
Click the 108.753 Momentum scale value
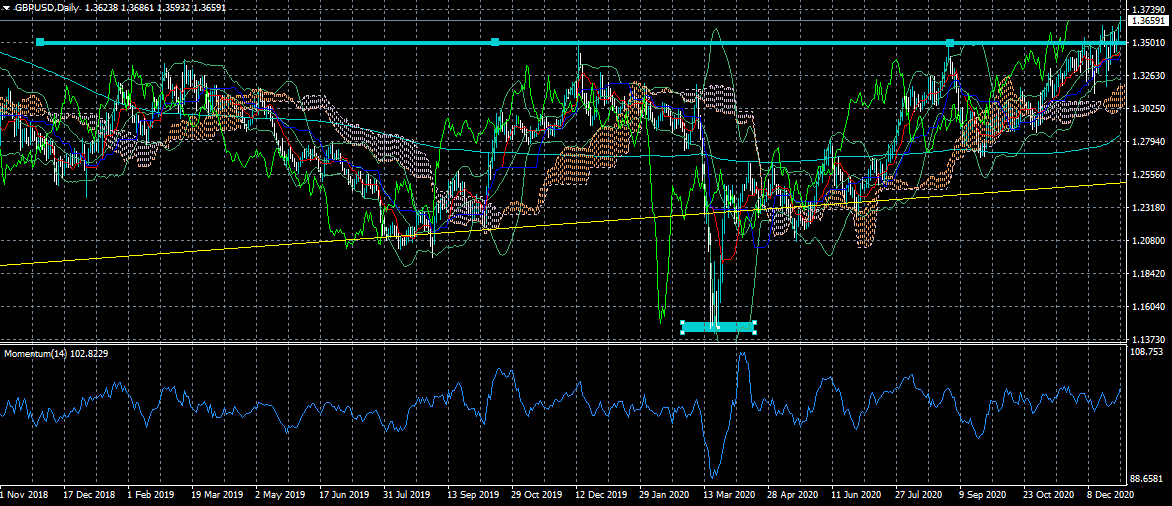click(1146, 352)
